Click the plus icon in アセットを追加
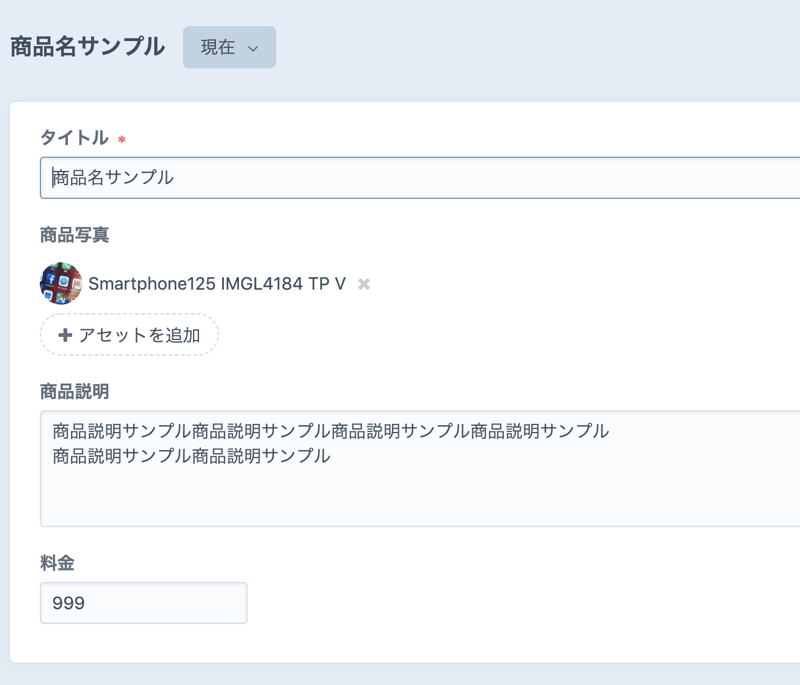This screenshot has width=800, height=685. 65,336
